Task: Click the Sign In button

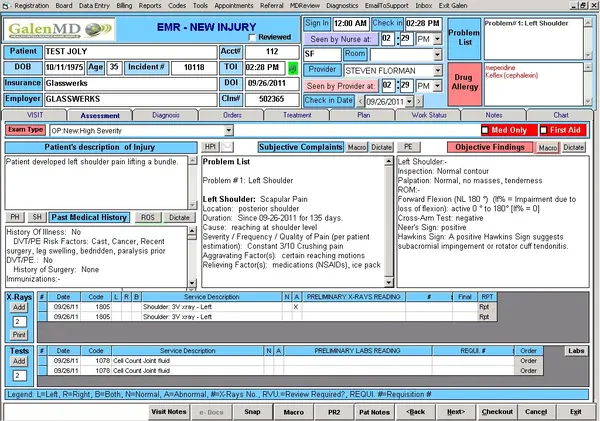Action: (x=317, y=23)
